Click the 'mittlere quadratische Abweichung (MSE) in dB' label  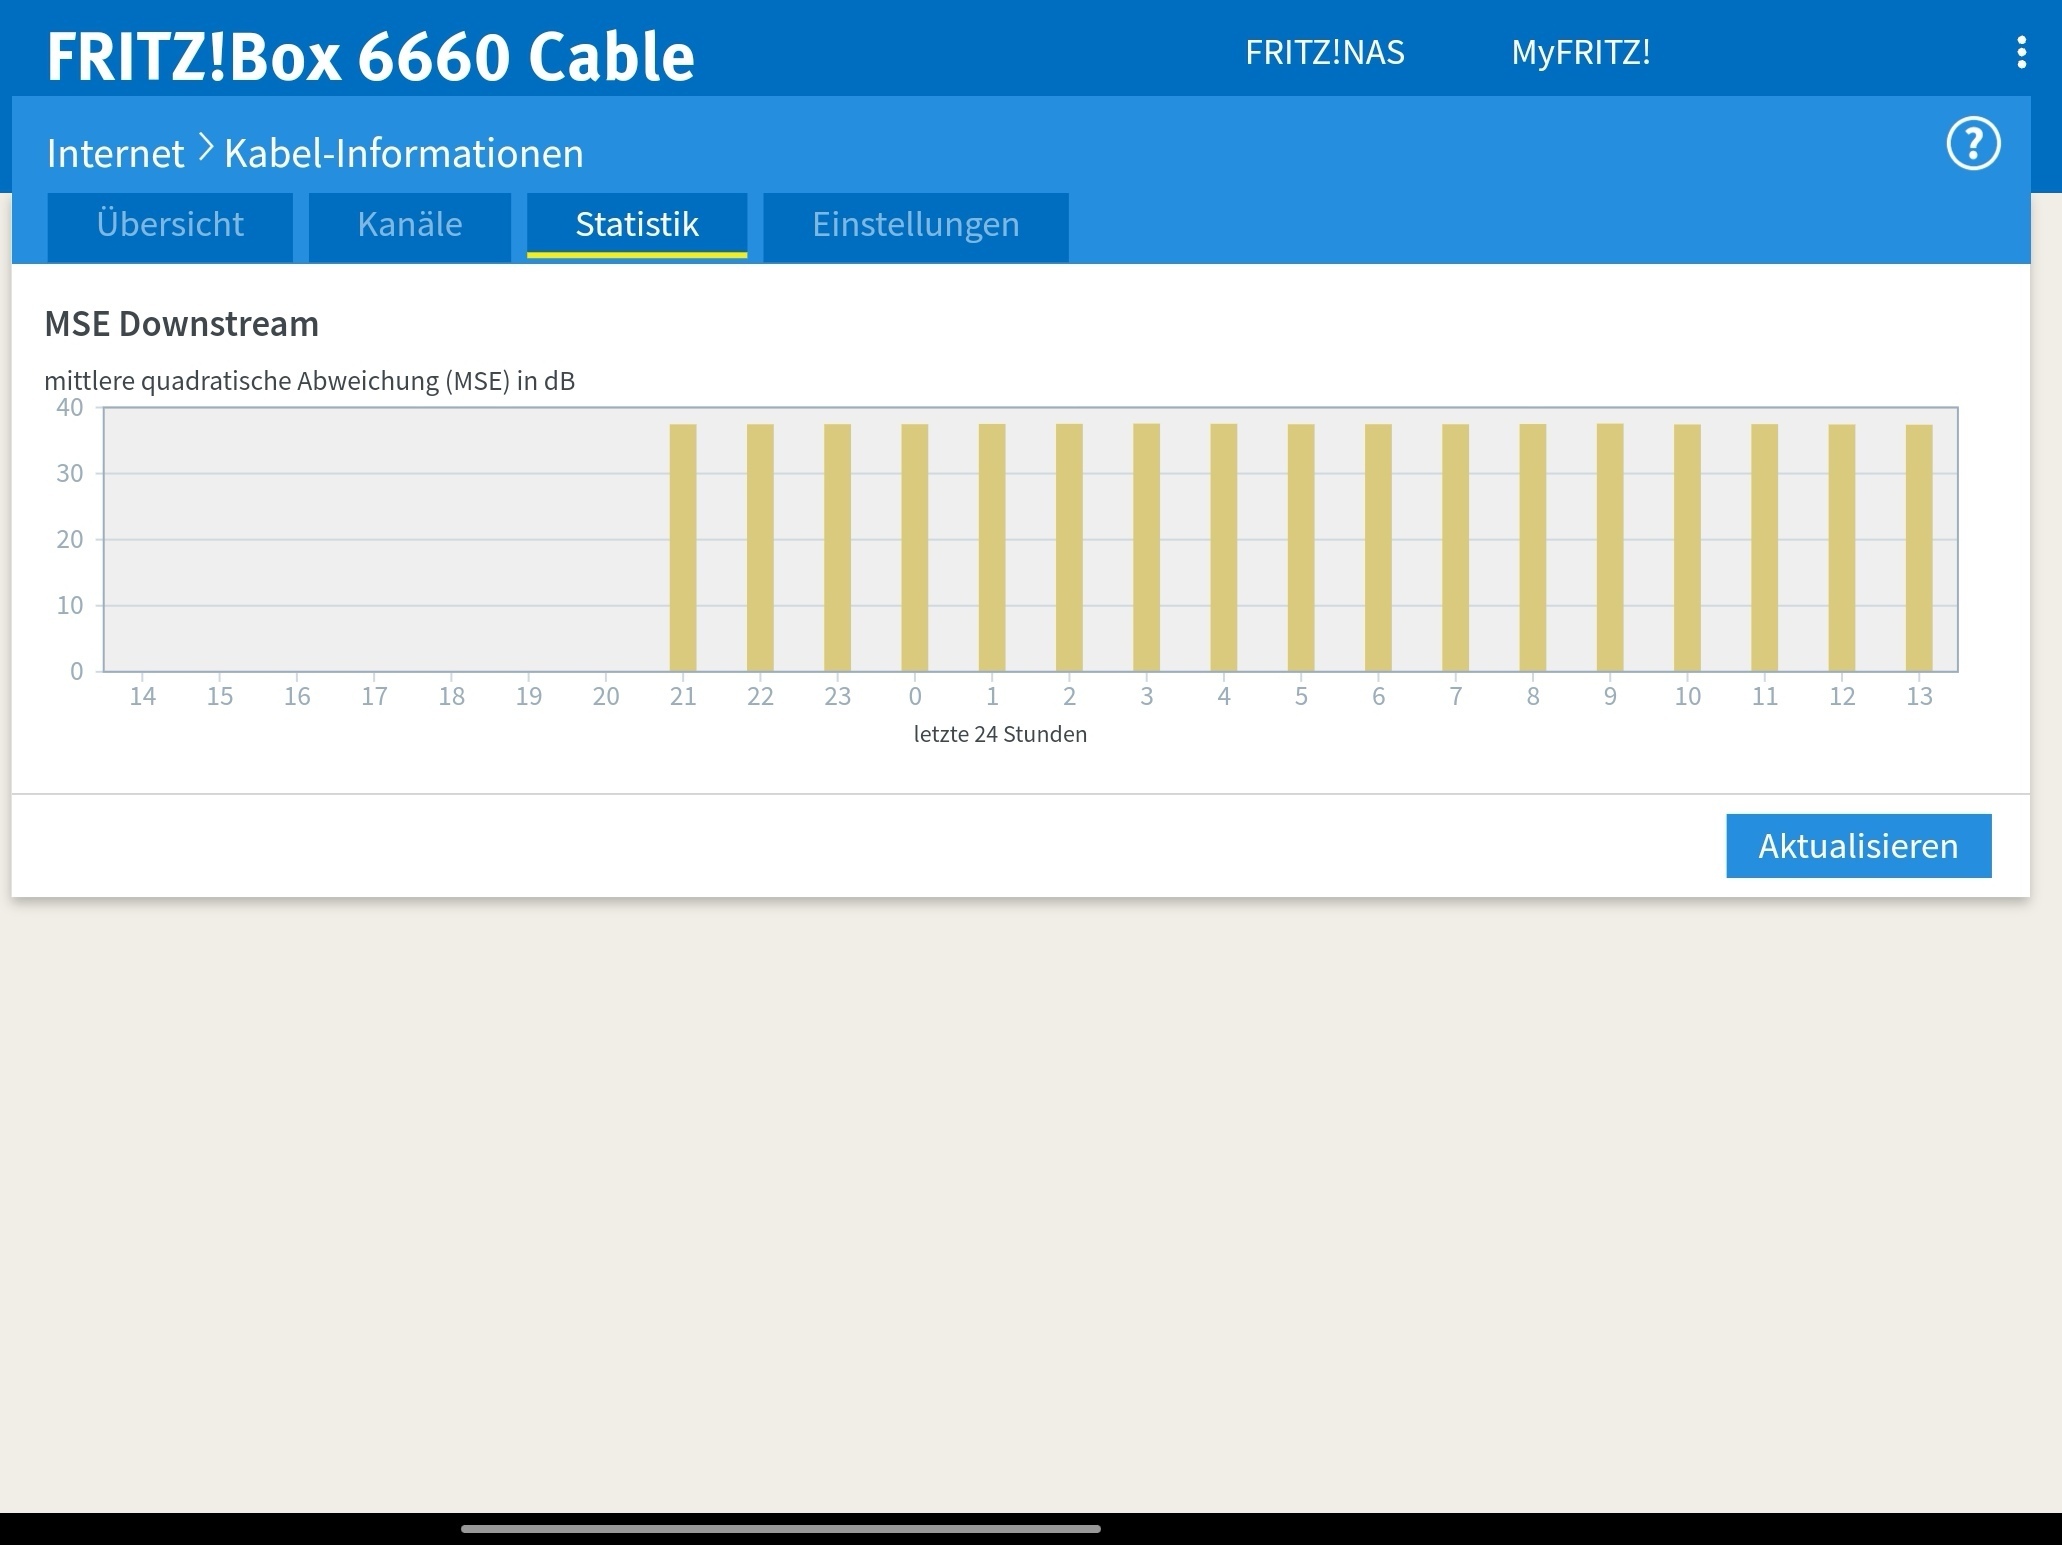[310, 381]
